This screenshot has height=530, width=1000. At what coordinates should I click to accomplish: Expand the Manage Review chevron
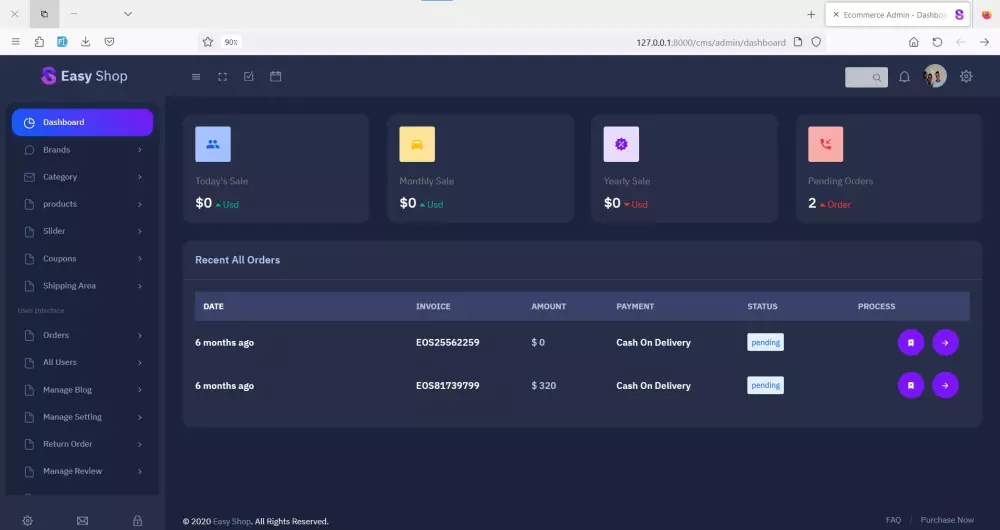(x=140, y=471)
